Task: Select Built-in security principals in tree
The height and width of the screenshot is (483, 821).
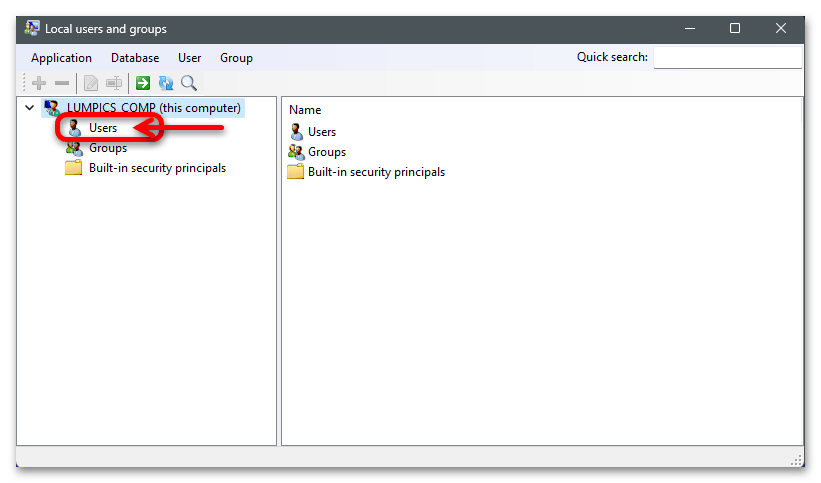Action: click(158, 168)
